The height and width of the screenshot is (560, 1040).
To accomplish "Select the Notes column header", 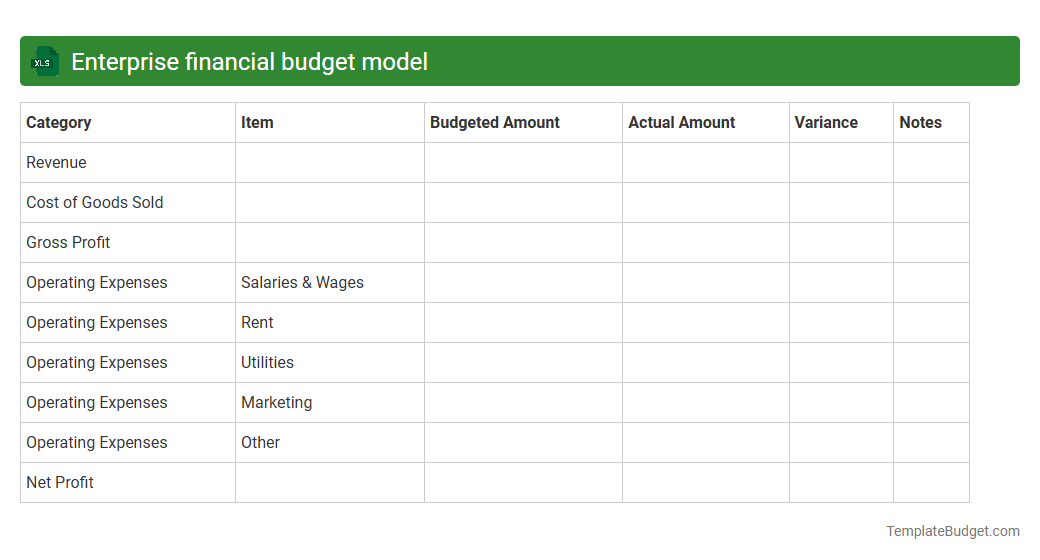I will tap(931, 123).
